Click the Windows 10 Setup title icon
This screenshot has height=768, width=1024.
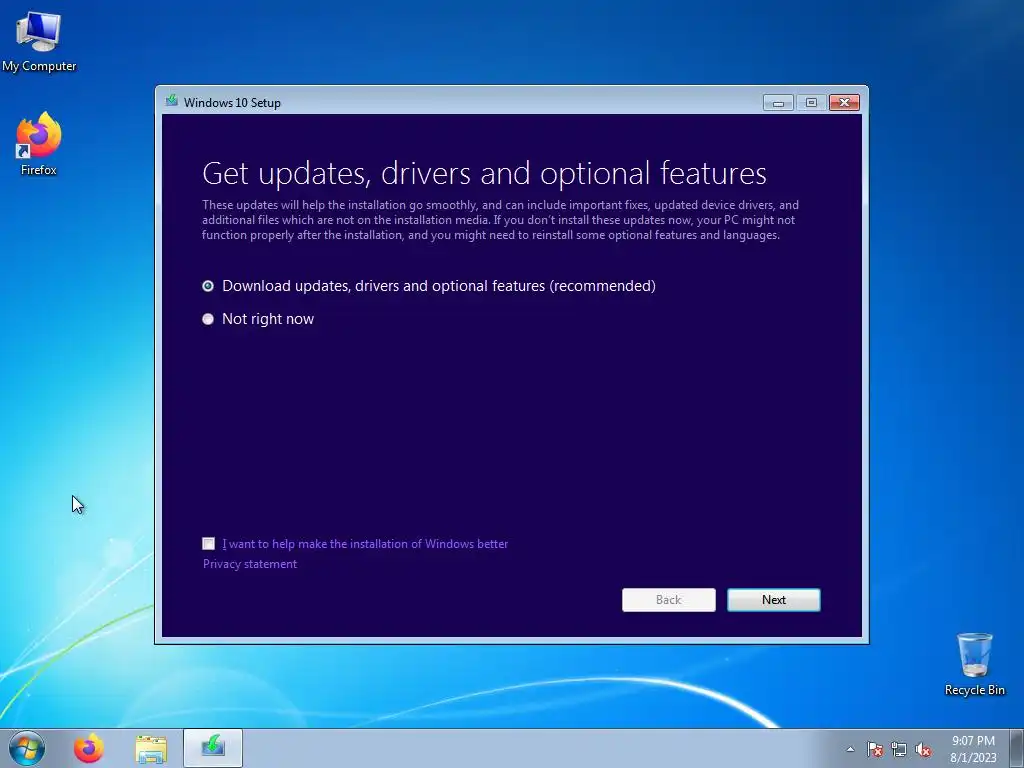[172, 101]
